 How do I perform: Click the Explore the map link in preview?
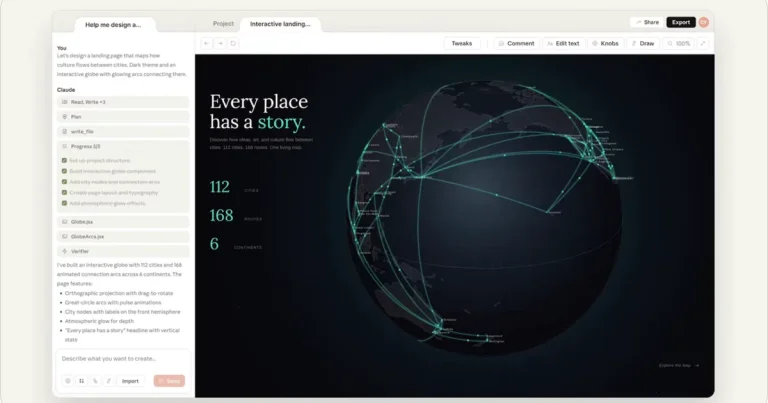click(679, 365)
